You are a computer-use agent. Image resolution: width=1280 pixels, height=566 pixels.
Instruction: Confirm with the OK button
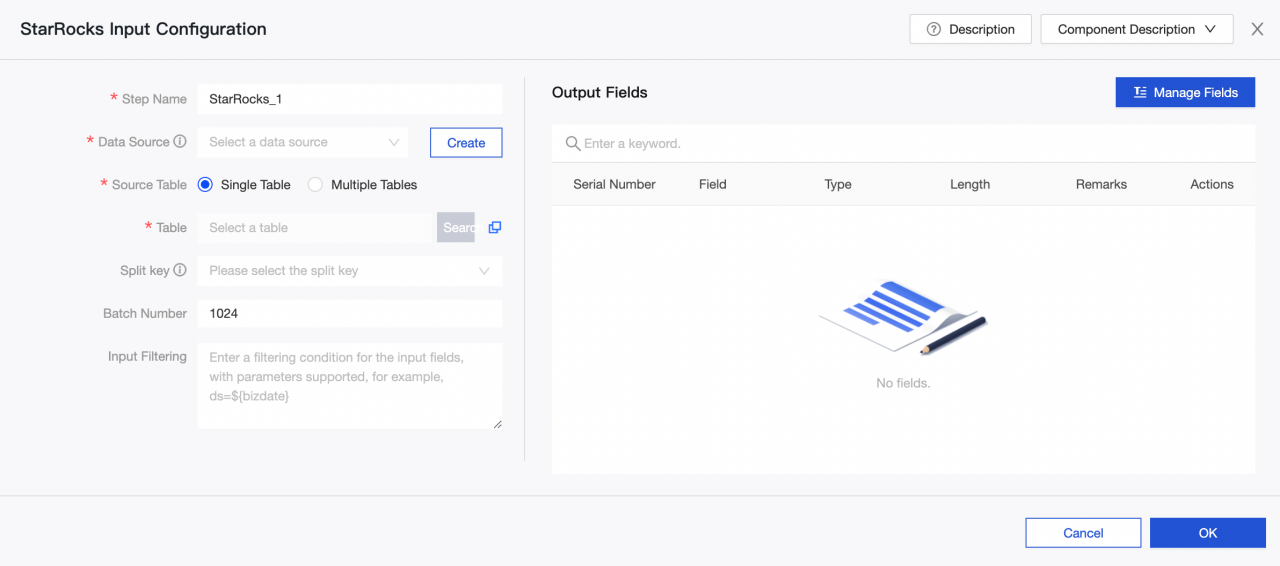point(1207,533)
